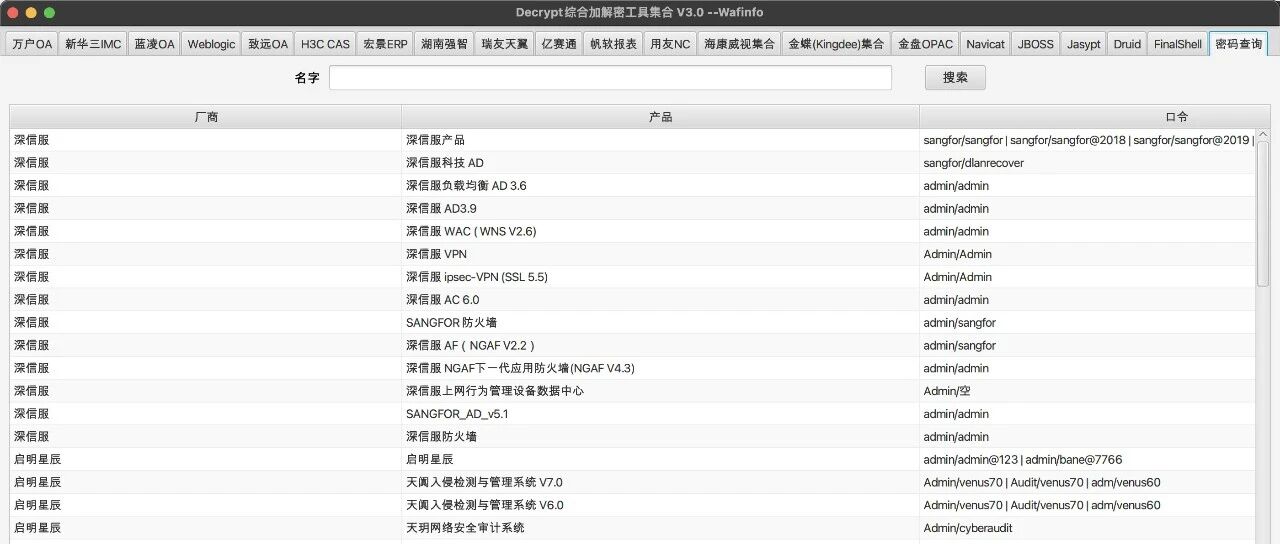Viewport: 1280px width, 544px height.
Task: Select the 启明星辰 product cell
Action: click(661, 460)
